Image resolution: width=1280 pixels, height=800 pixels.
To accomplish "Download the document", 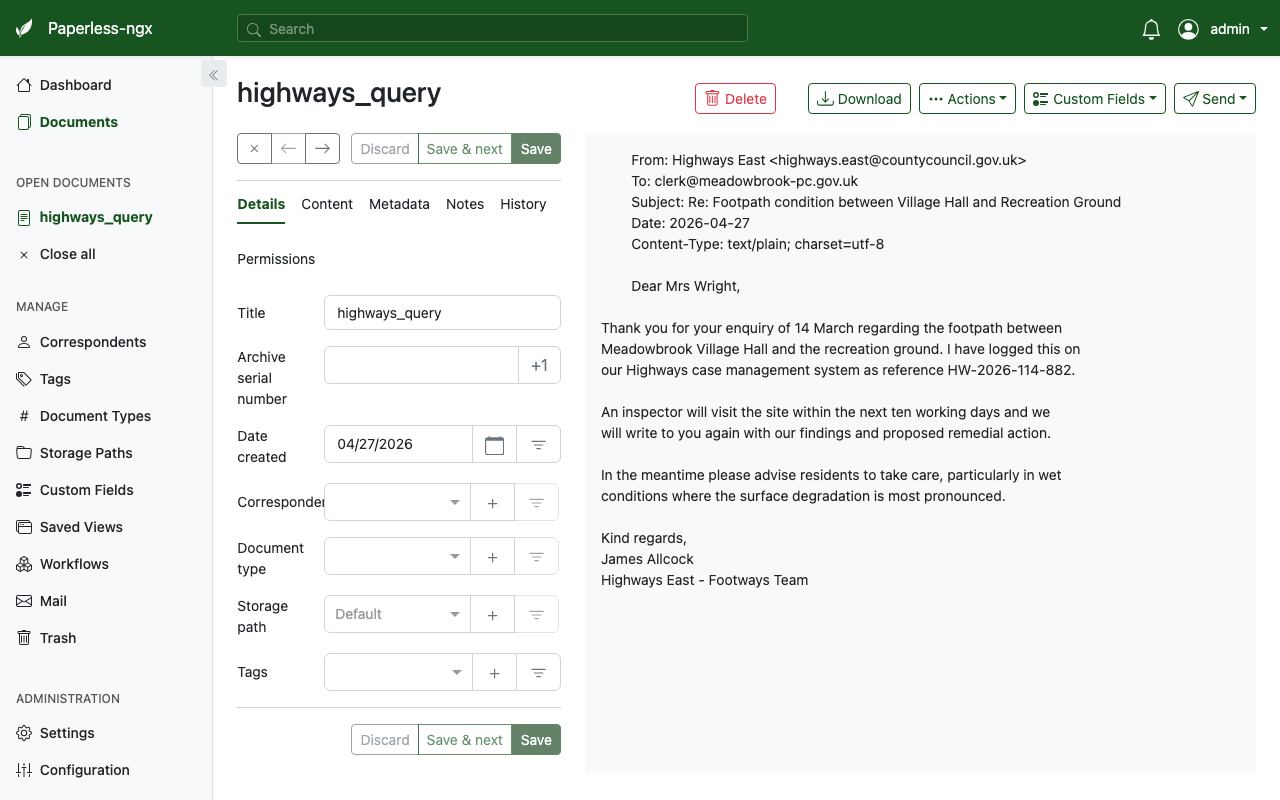I will (859, 98).
